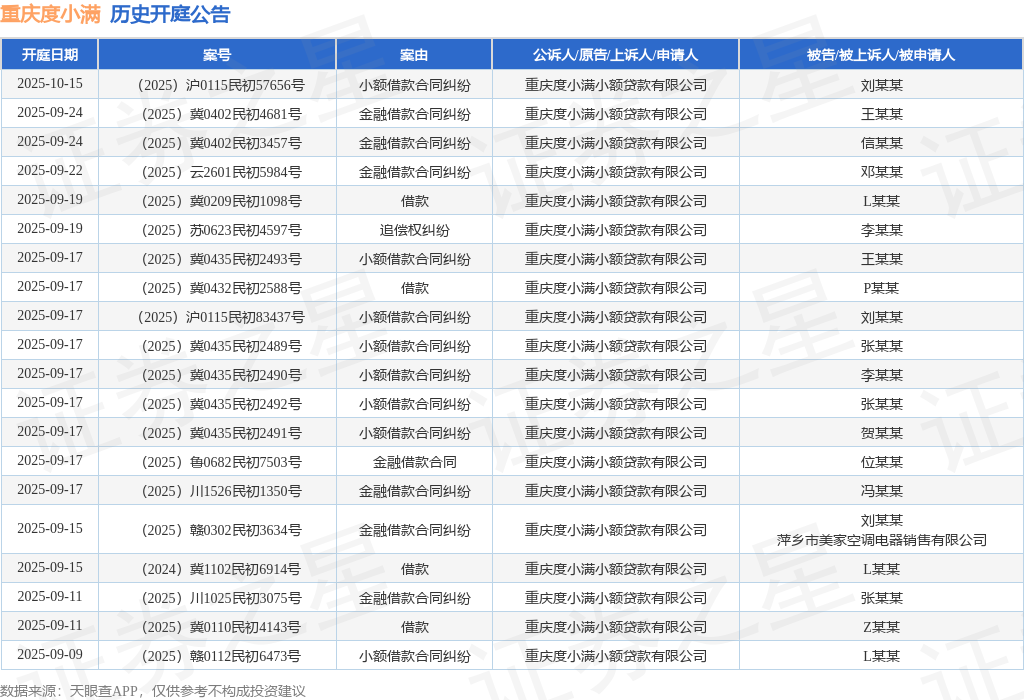The height and width of the screenshot is (700, 1024).
Task: Click defendant 张某某 in 川1025民初3075号 row
Action: point(882,598)
